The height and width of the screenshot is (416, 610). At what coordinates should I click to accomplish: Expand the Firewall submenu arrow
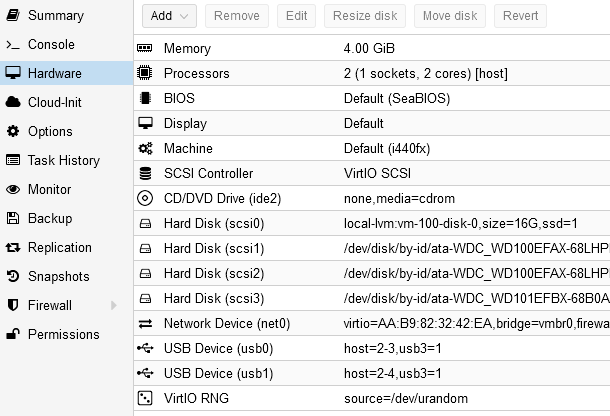(x=113, y=305)
